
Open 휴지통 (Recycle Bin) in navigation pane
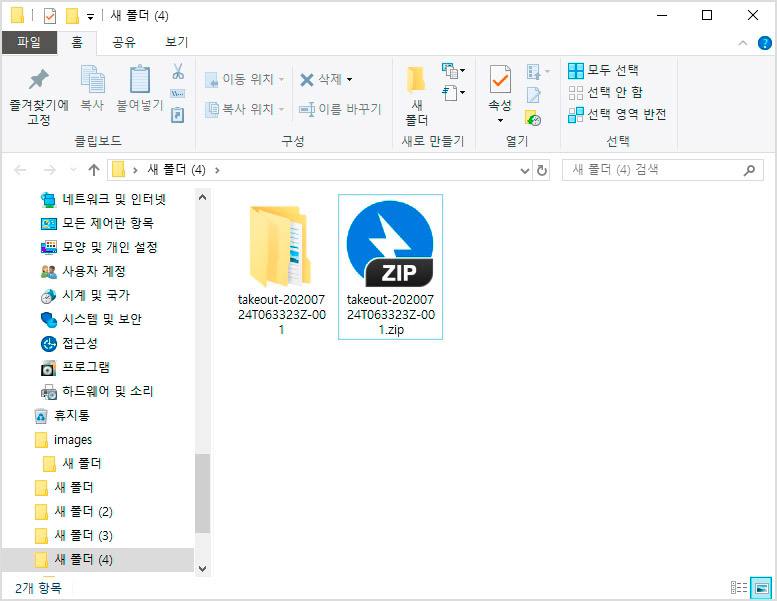(62, 415)
